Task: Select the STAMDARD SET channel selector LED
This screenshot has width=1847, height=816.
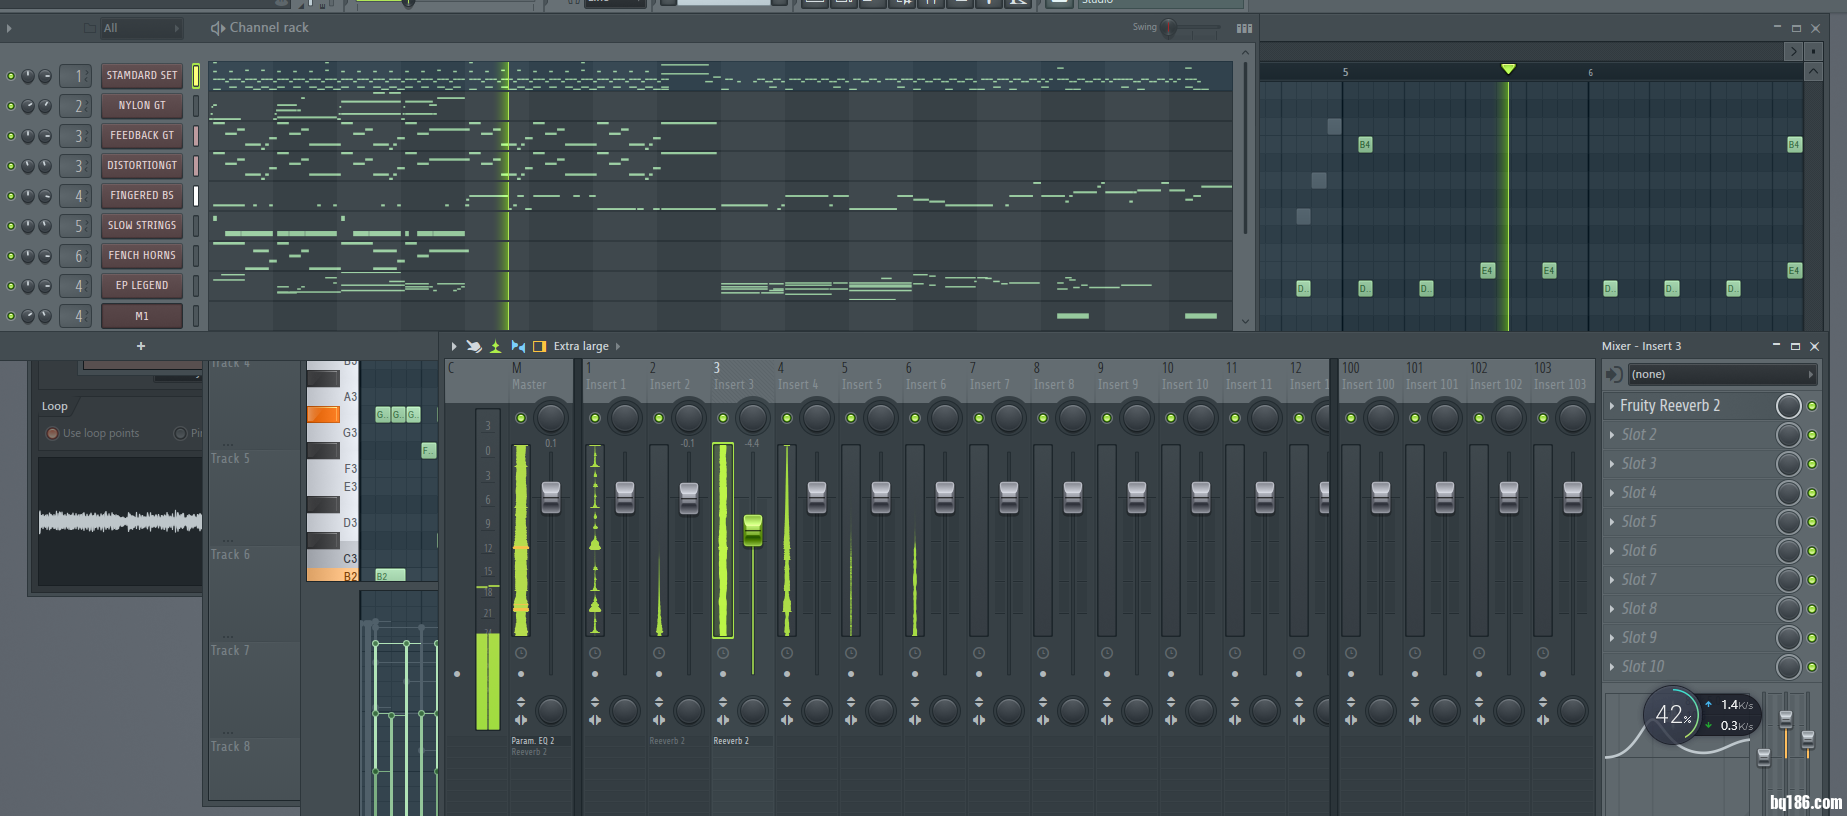Action: point(196,76)
